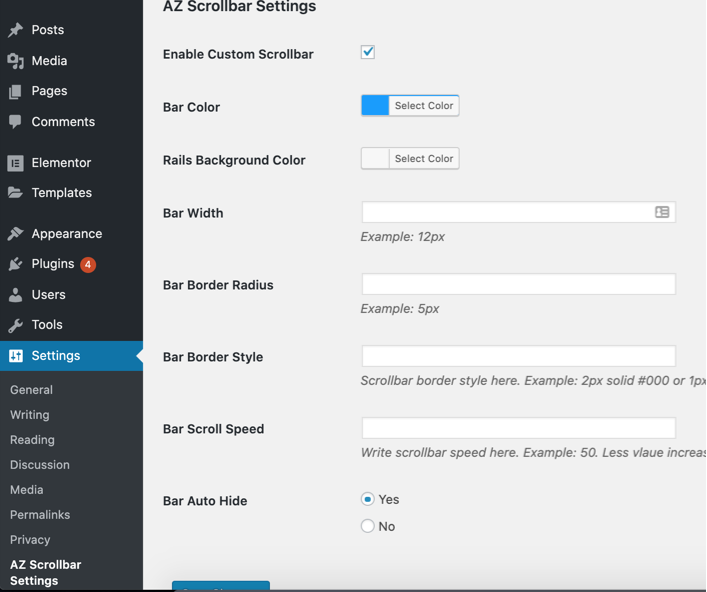Click the Elementor icon in sidebar
Screen dimensions: 707x592
[x=15, y=163]
